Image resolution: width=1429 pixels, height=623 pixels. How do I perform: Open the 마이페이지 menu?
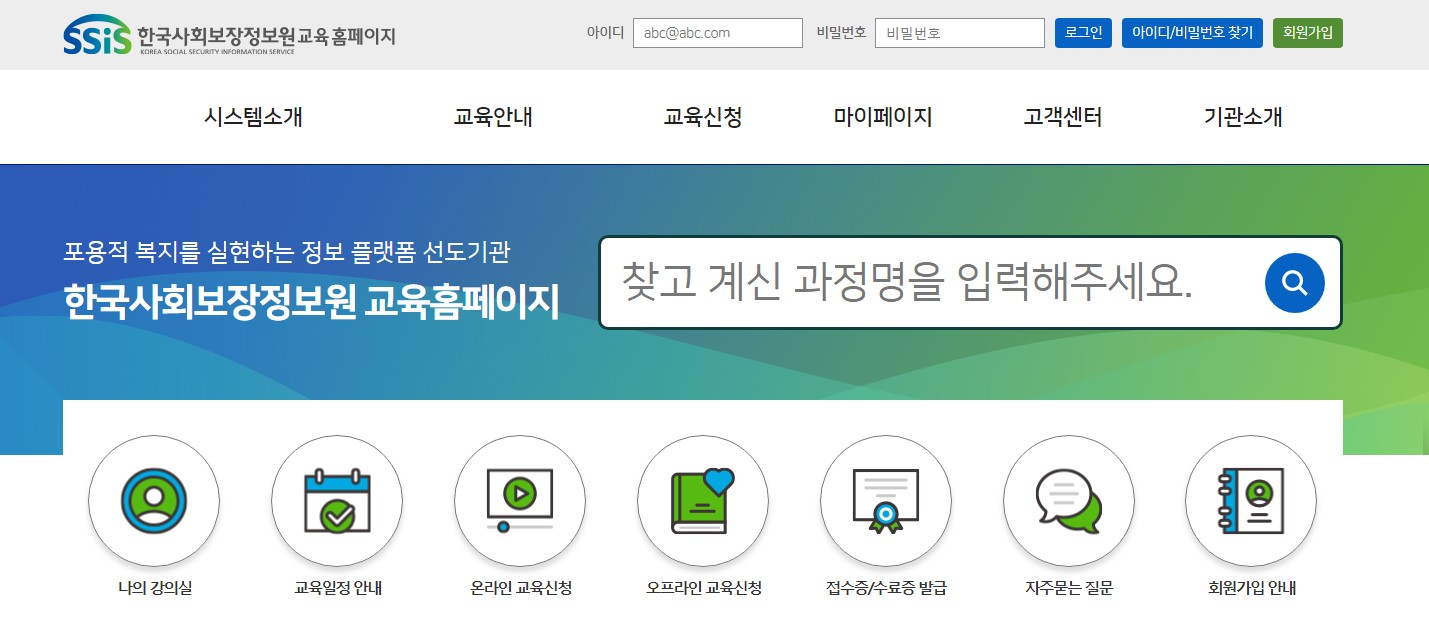click(883, 117)
